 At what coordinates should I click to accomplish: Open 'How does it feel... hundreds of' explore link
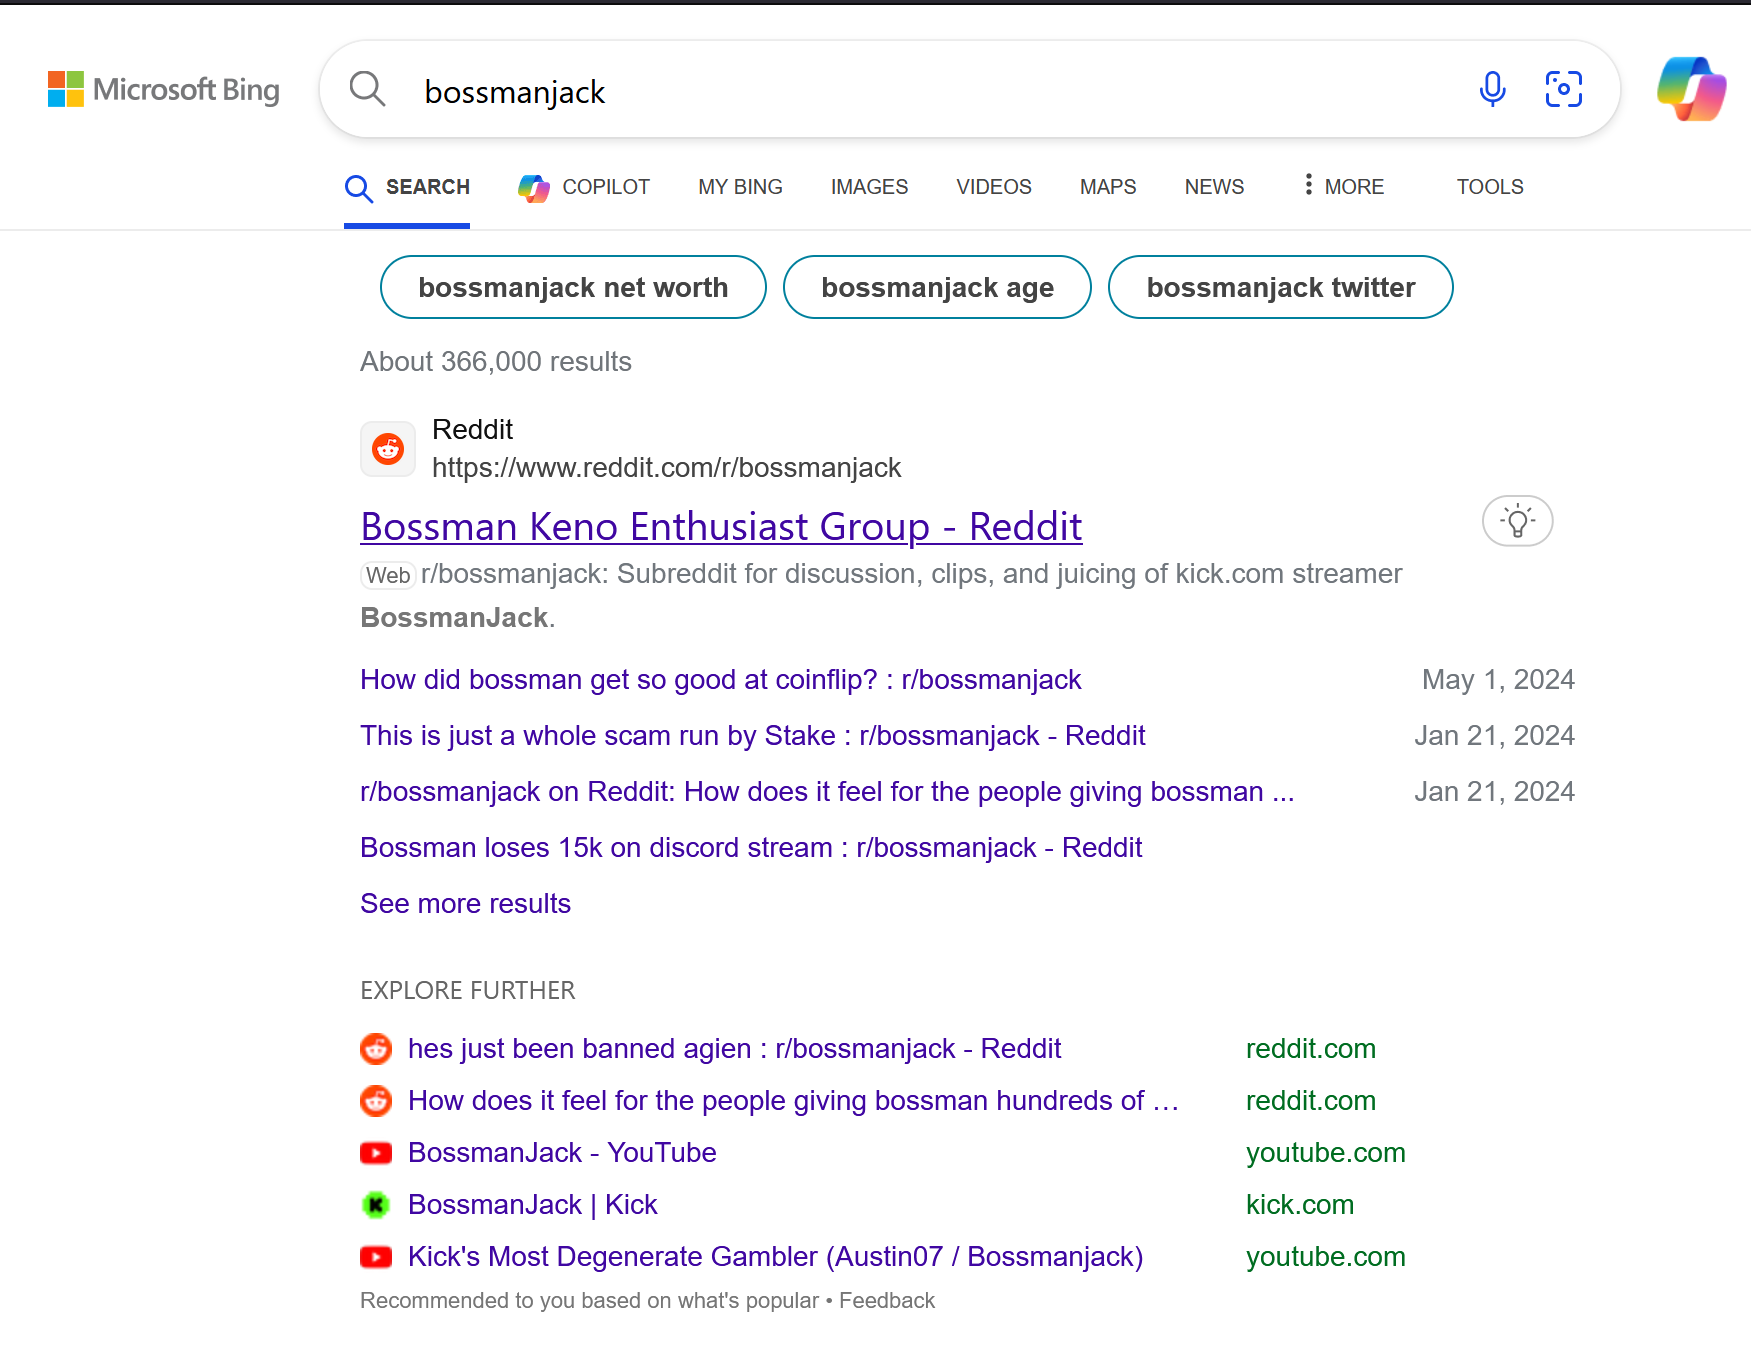pyautogui.click(x=793, y=1101)
